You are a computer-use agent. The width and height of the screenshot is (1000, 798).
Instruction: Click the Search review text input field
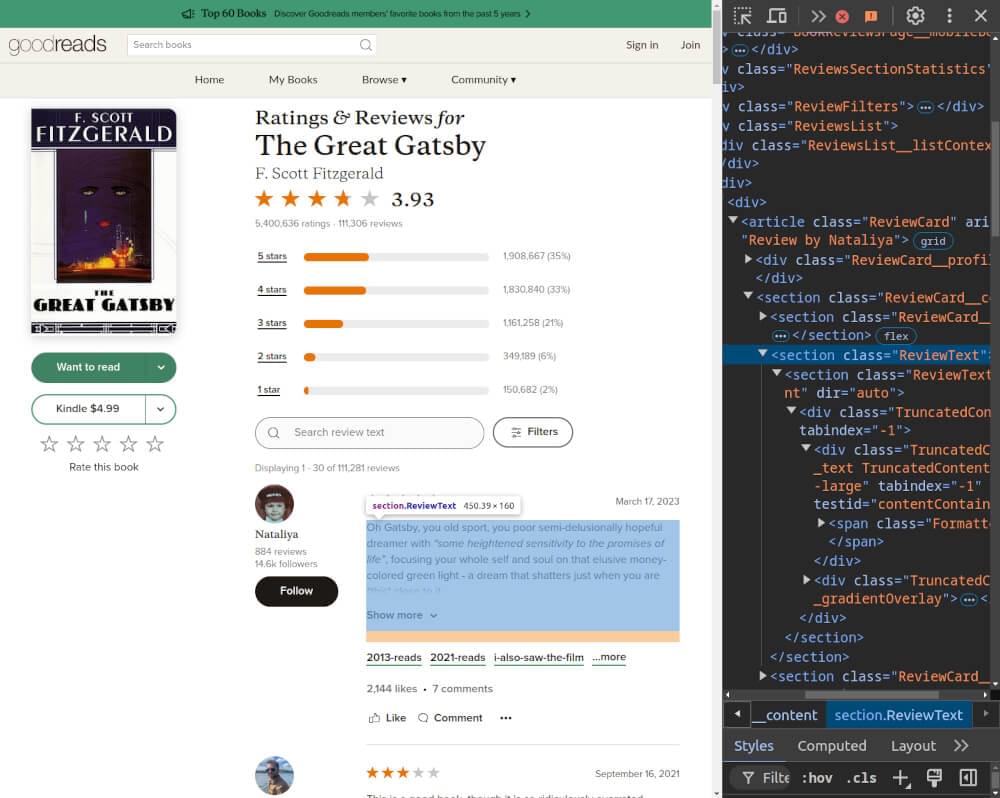(x=370, y=432)
